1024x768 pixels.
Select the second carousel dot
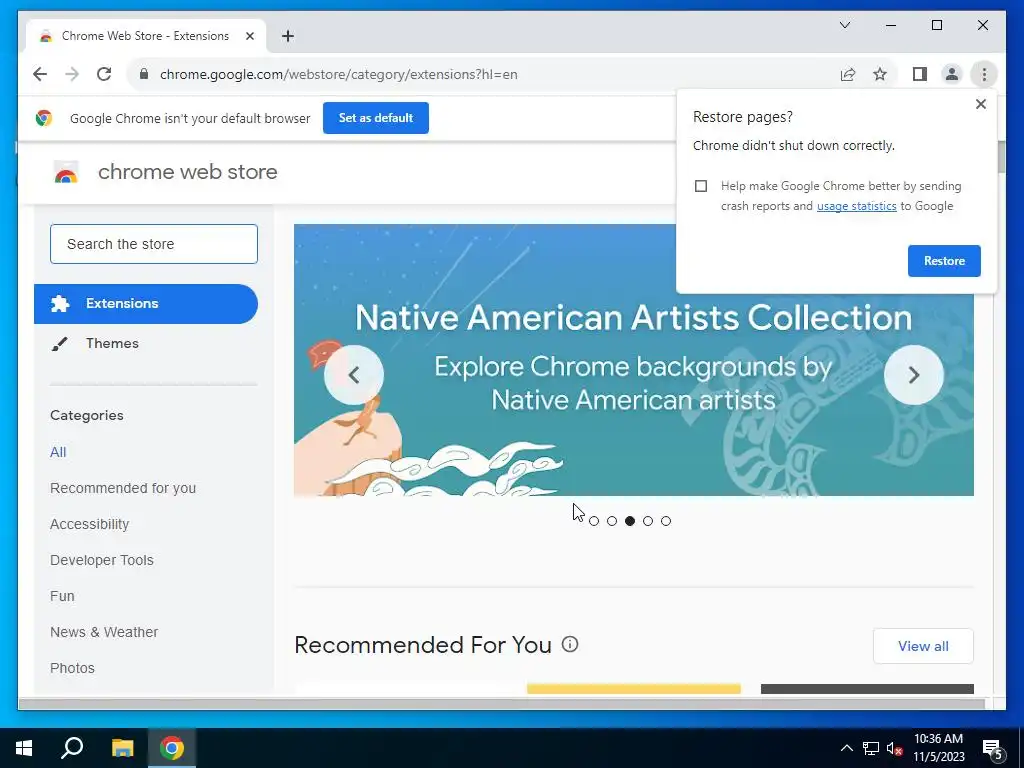(x=612, y=520)
